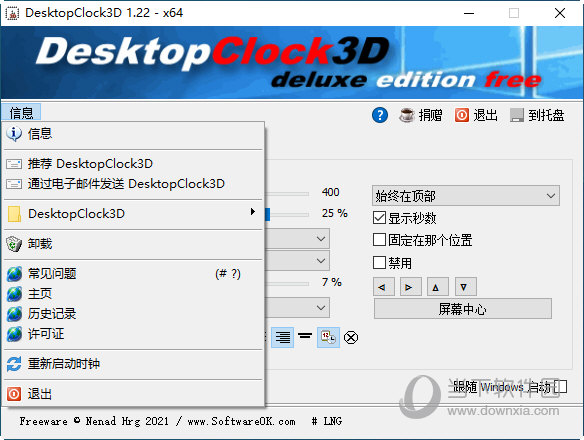Uncheck the 显示秒数 checkbox
Image resolution: width=584 pixels, height=440 pixels.
pyautogui.click(x=379, y=218)
